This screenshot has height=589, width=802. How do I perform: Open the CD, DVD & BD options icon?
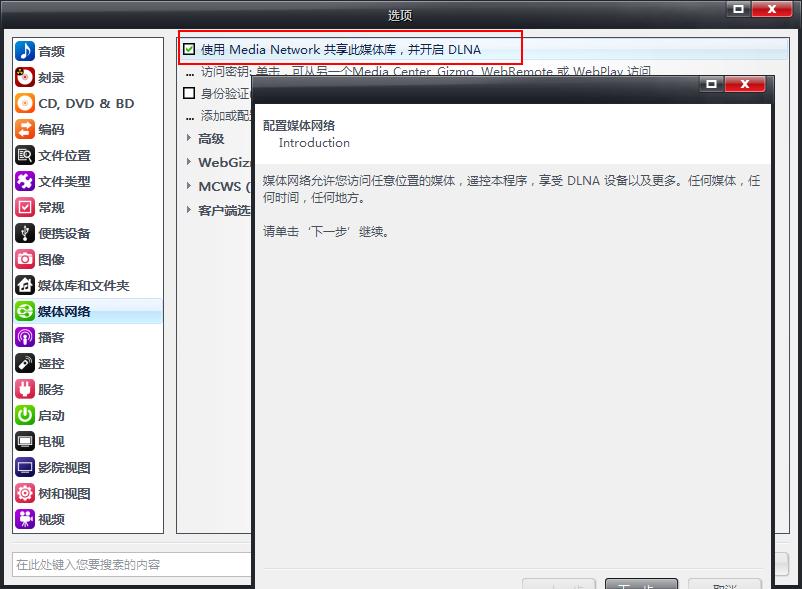coord(63,103)
